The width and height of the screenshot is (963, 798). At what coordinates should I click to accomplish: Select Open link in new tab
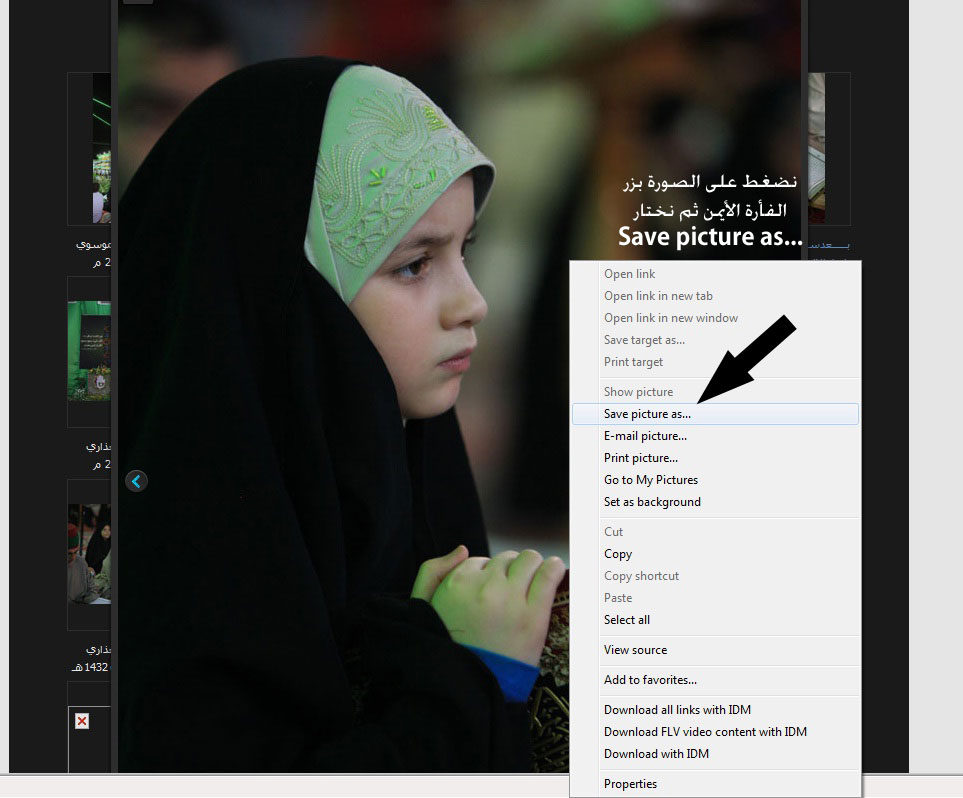(x=658, y=295)
